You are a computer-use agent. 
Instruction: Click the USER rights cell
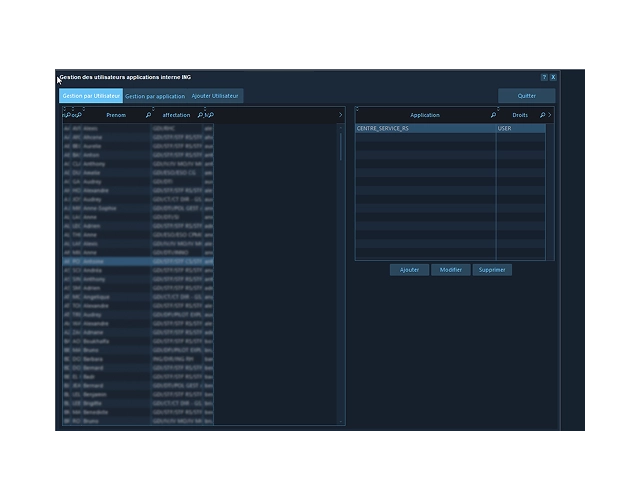pos(520,129)
